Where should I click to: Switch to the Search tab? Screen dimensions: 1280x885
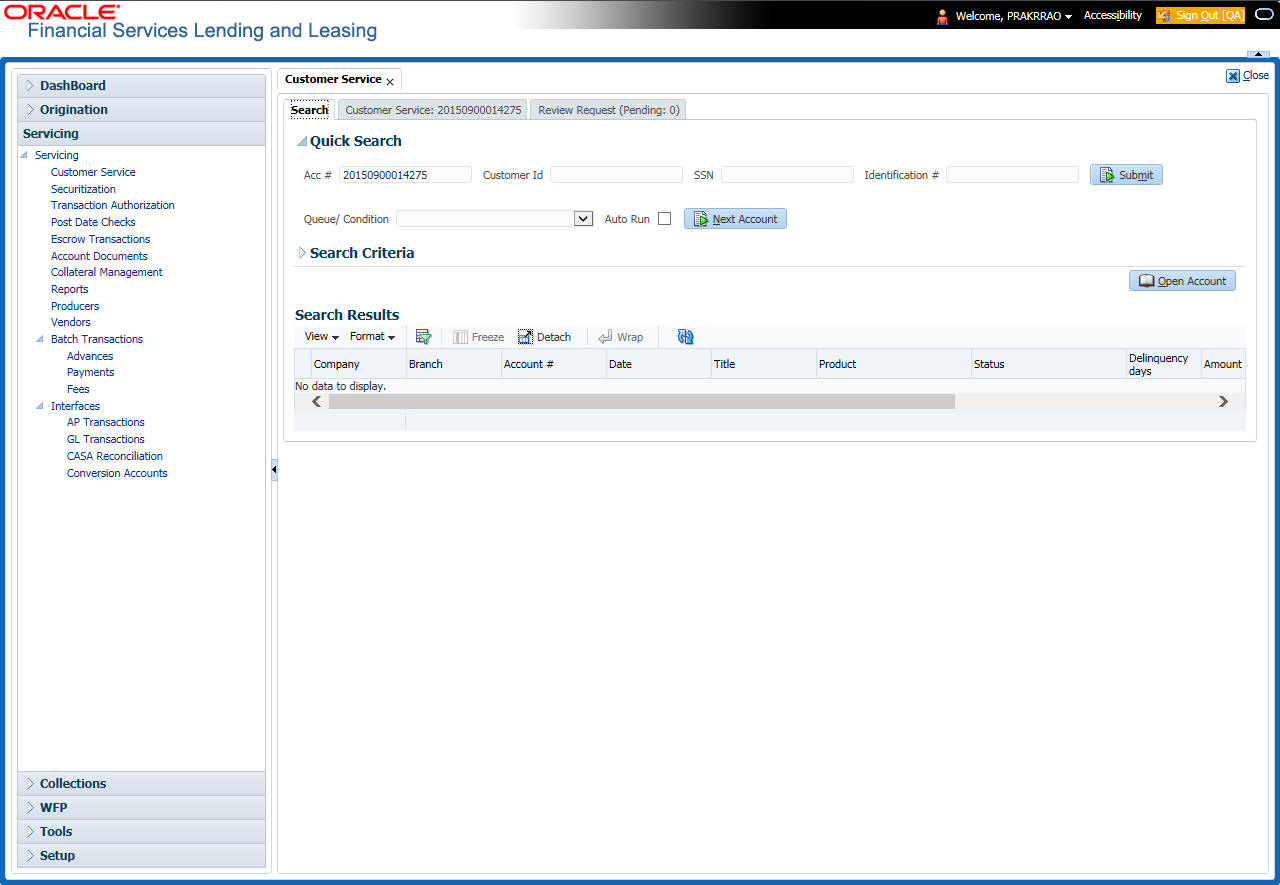click(x=310, y=110)
